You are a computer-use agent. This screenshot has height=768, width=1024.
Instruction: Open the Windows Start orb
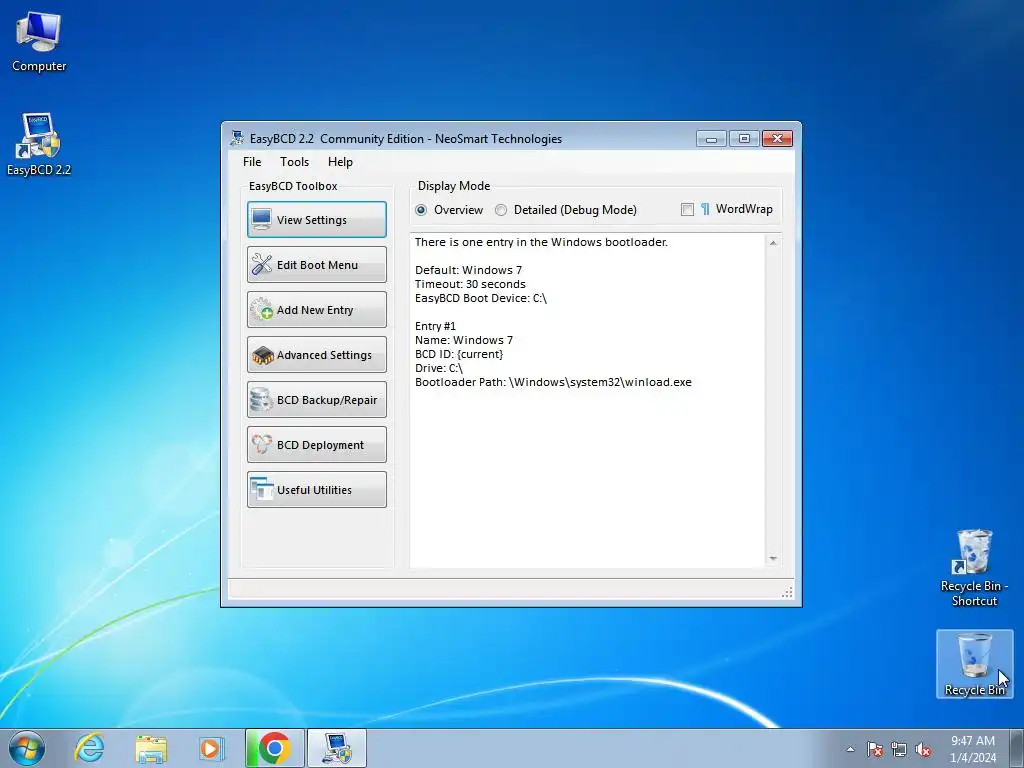coord(27,748)
